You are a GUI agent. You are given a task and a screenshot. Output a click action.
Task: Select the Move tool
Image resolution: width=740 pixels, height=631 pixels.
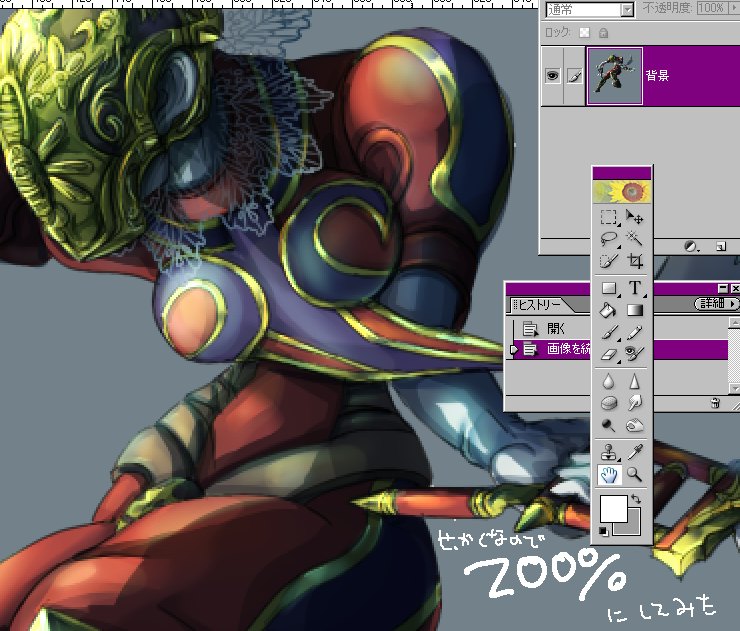634,217
